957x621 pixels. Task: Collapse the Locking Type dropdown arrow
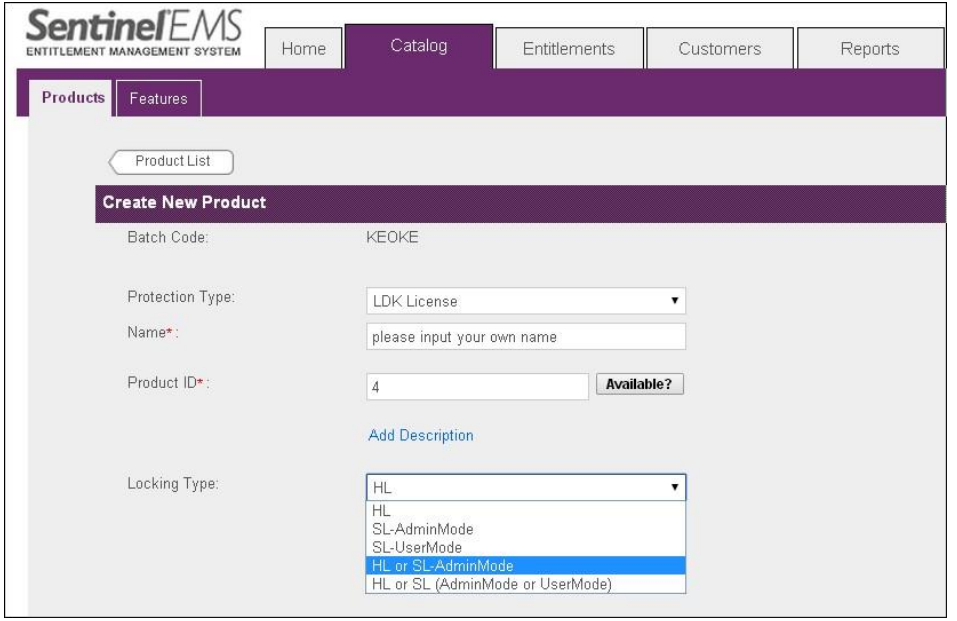pyautogui.click(x=675, y=487)
